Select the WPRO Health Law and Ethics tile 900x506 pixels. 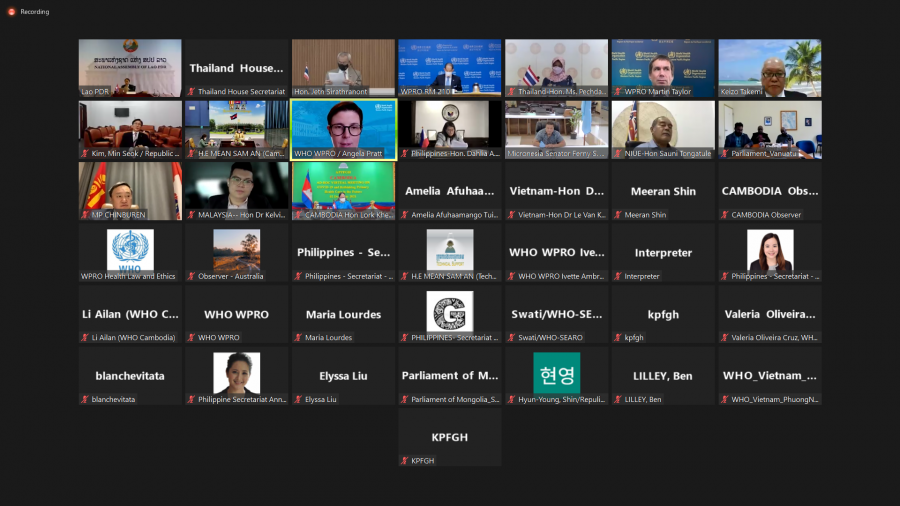(x=130, y=252)
